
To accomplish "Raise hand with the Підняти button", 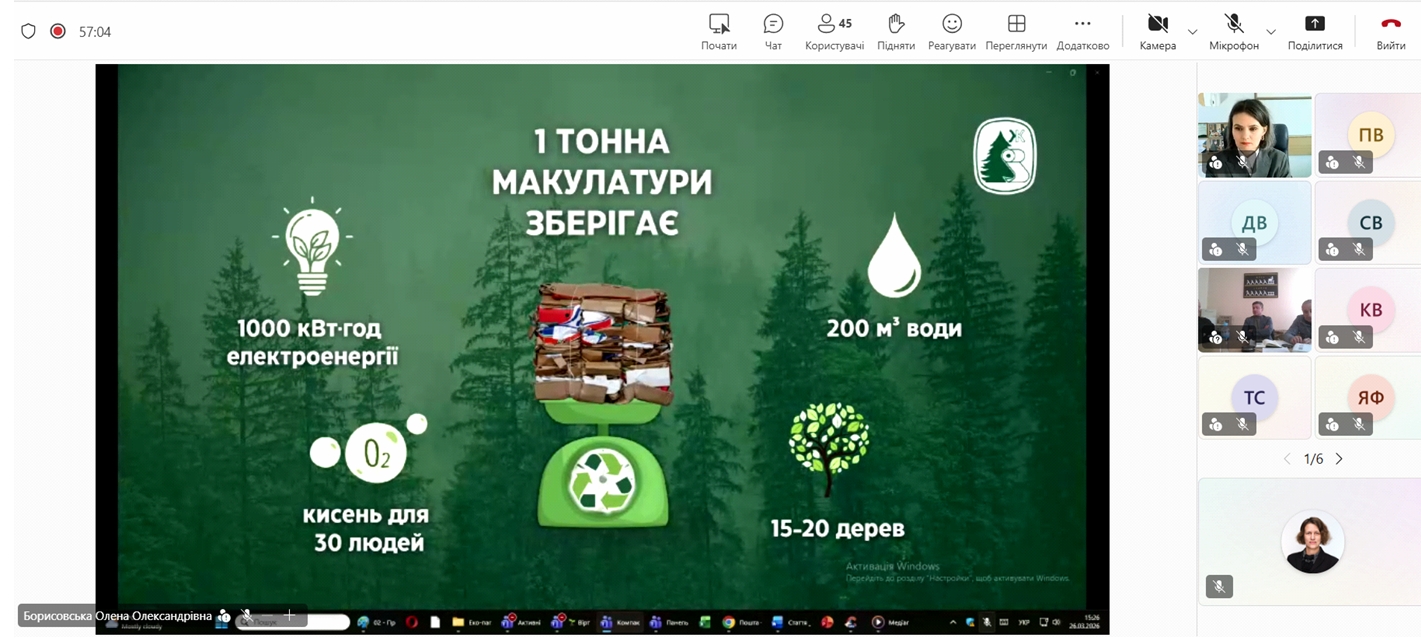I will (x=896, y=32).
